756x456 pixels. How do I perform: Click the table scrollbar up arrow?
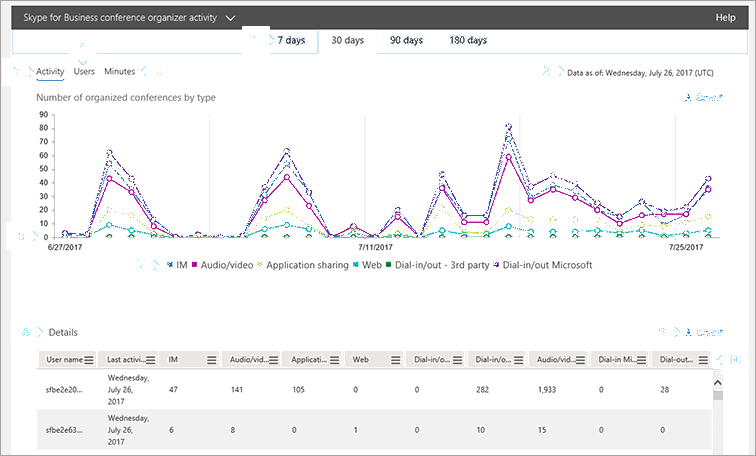coord(717,383)
